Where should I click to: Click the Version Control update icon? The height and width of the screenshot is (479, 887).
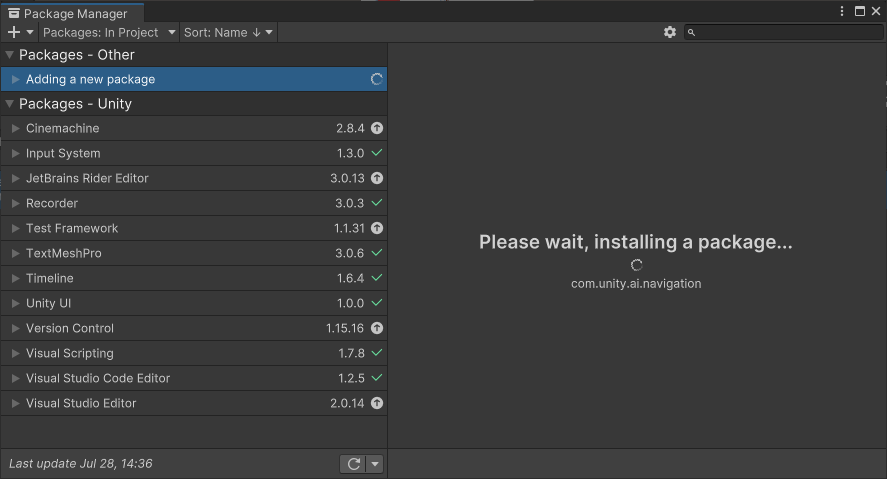coord(377,328)
